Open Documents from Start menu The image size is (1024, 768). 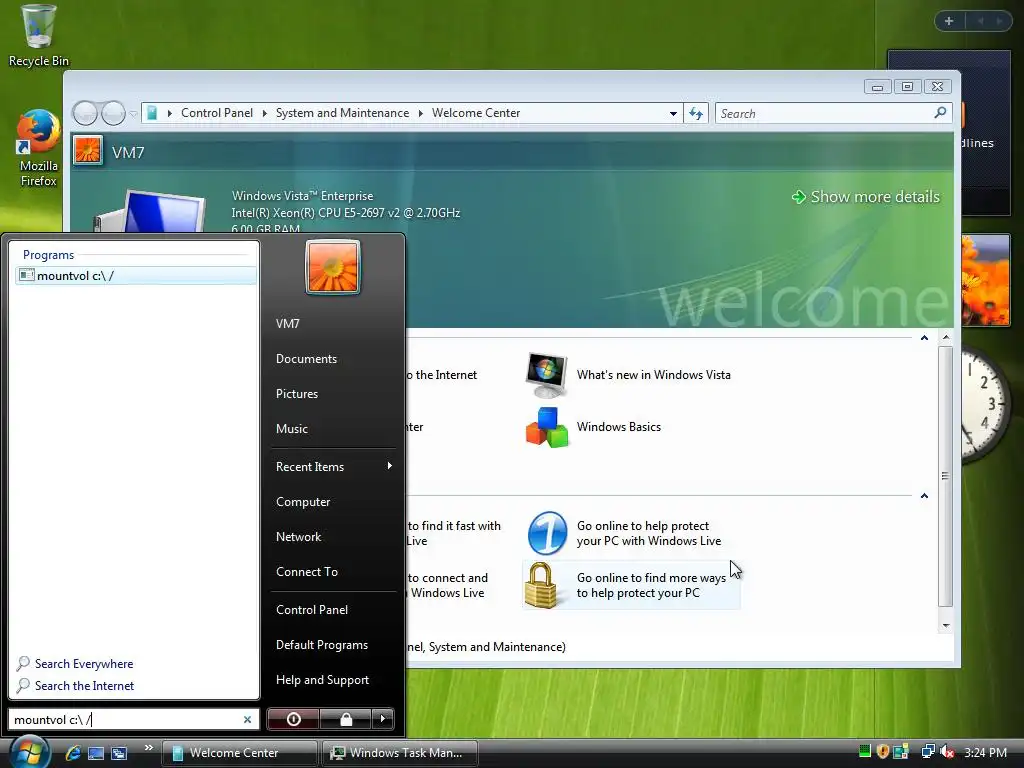306,359
